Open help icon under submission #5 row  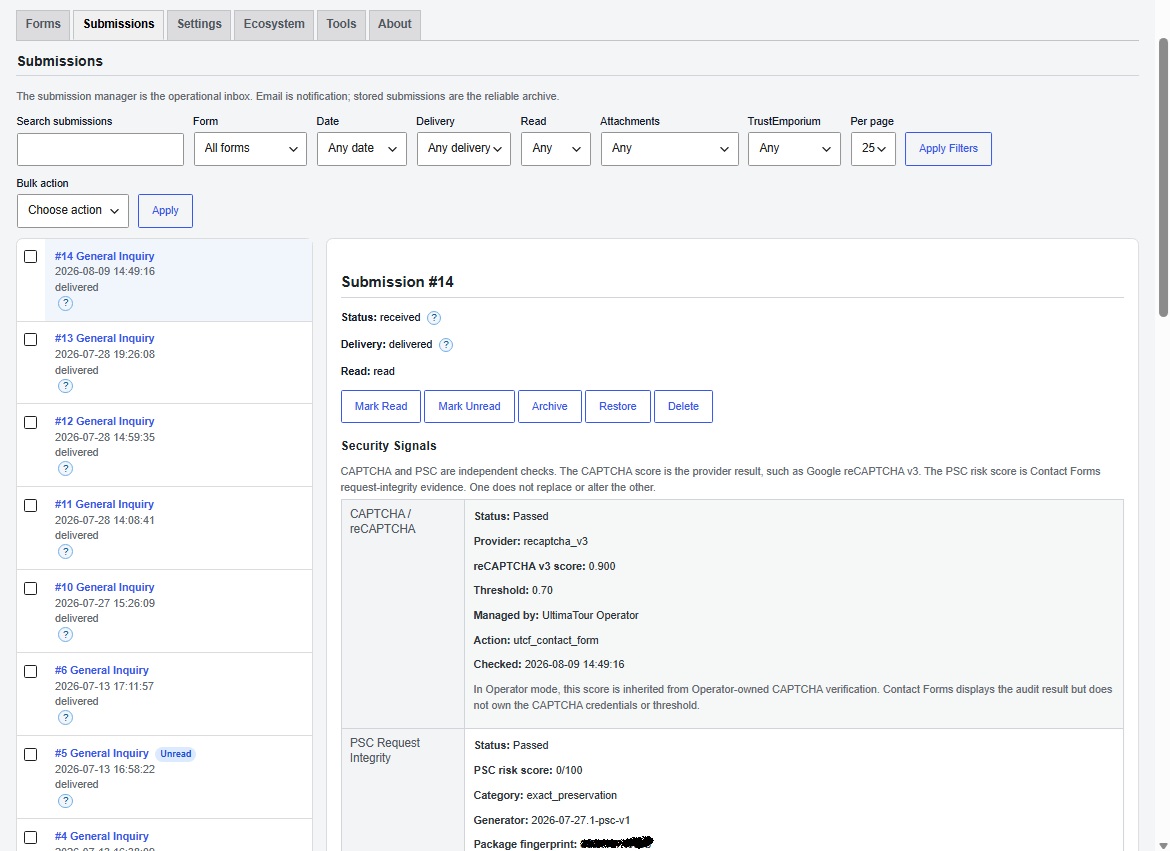[66, 801]
